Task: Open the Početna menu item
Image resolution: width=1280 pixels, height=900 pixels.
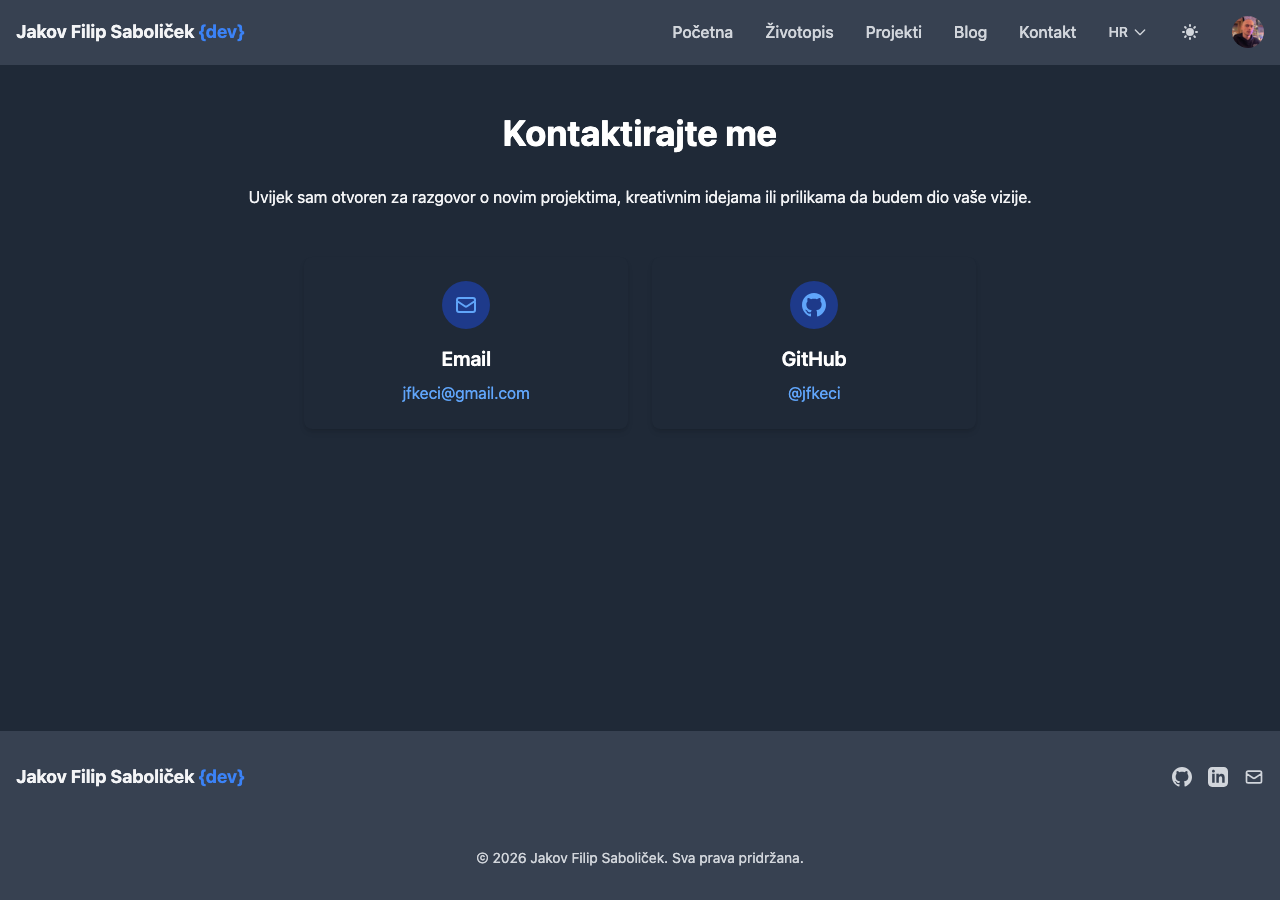Action: (702, 32)
